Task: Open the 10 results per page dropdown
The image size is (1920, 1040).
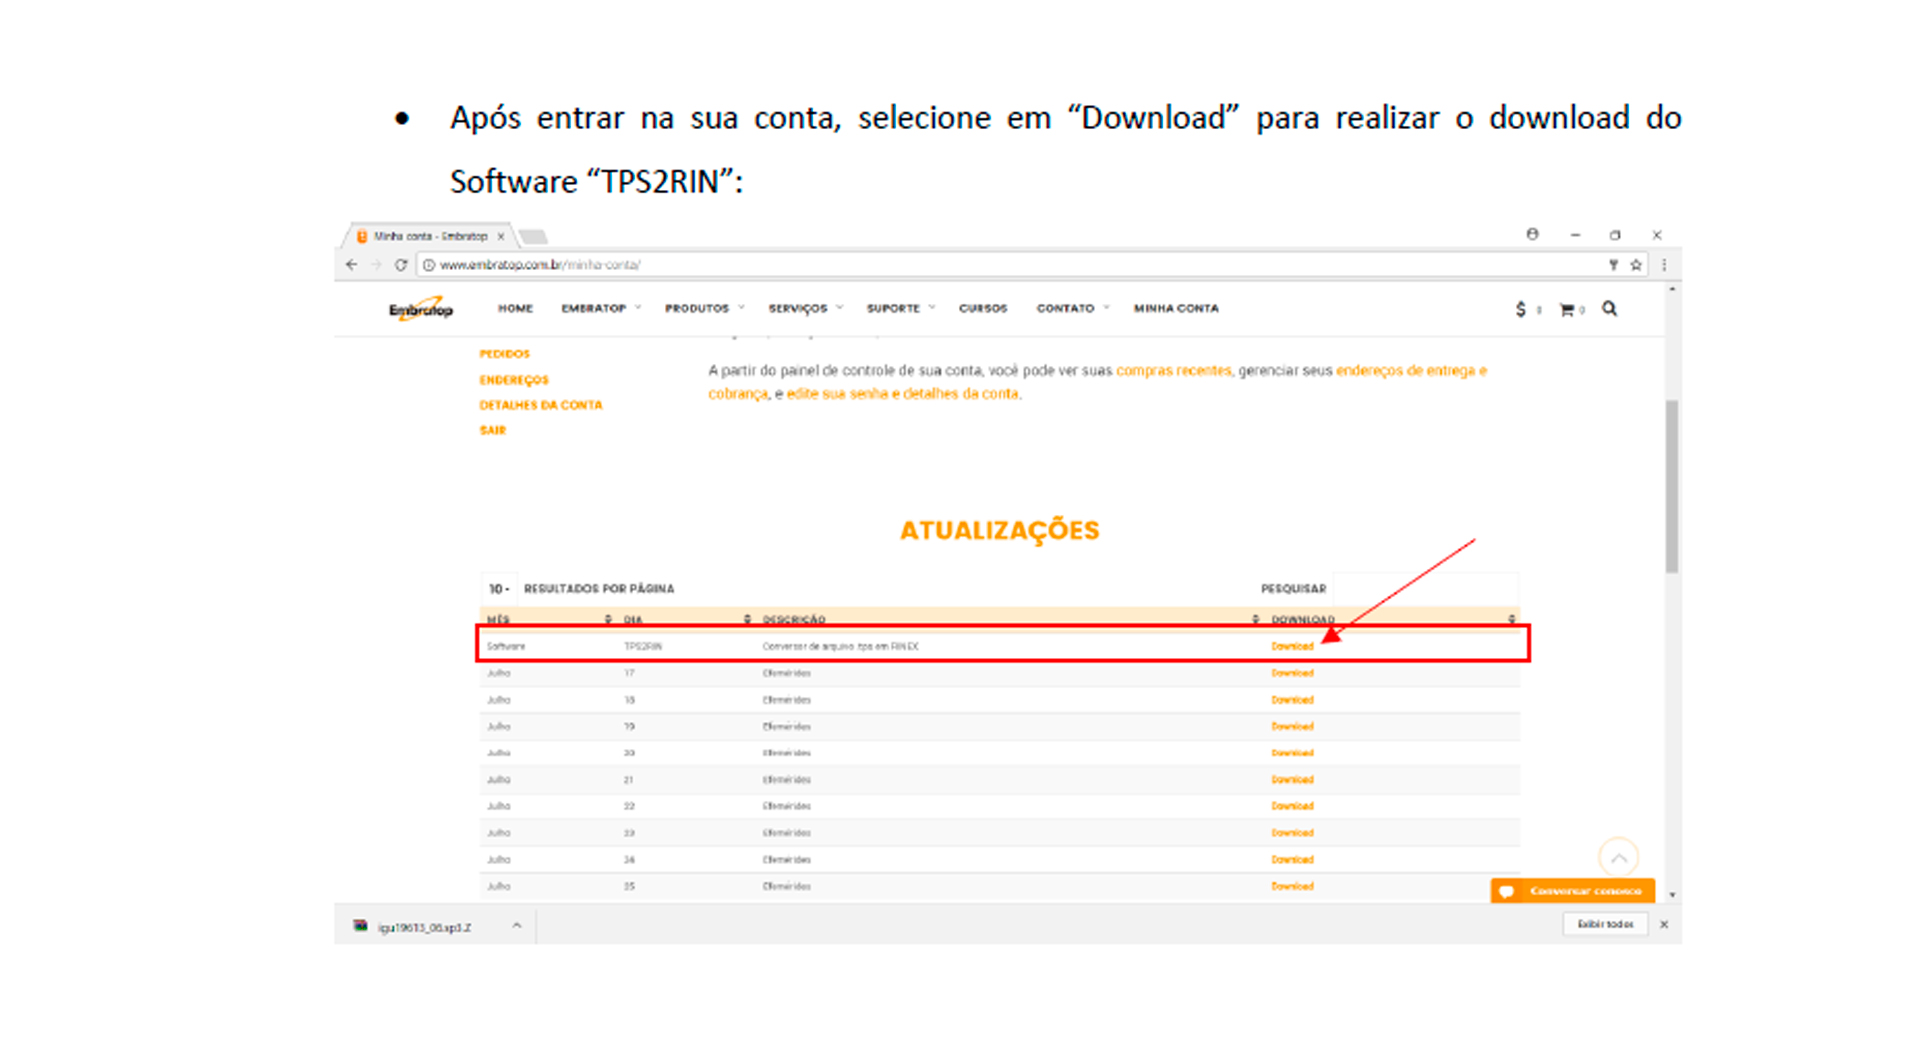Action: point(498,589)
